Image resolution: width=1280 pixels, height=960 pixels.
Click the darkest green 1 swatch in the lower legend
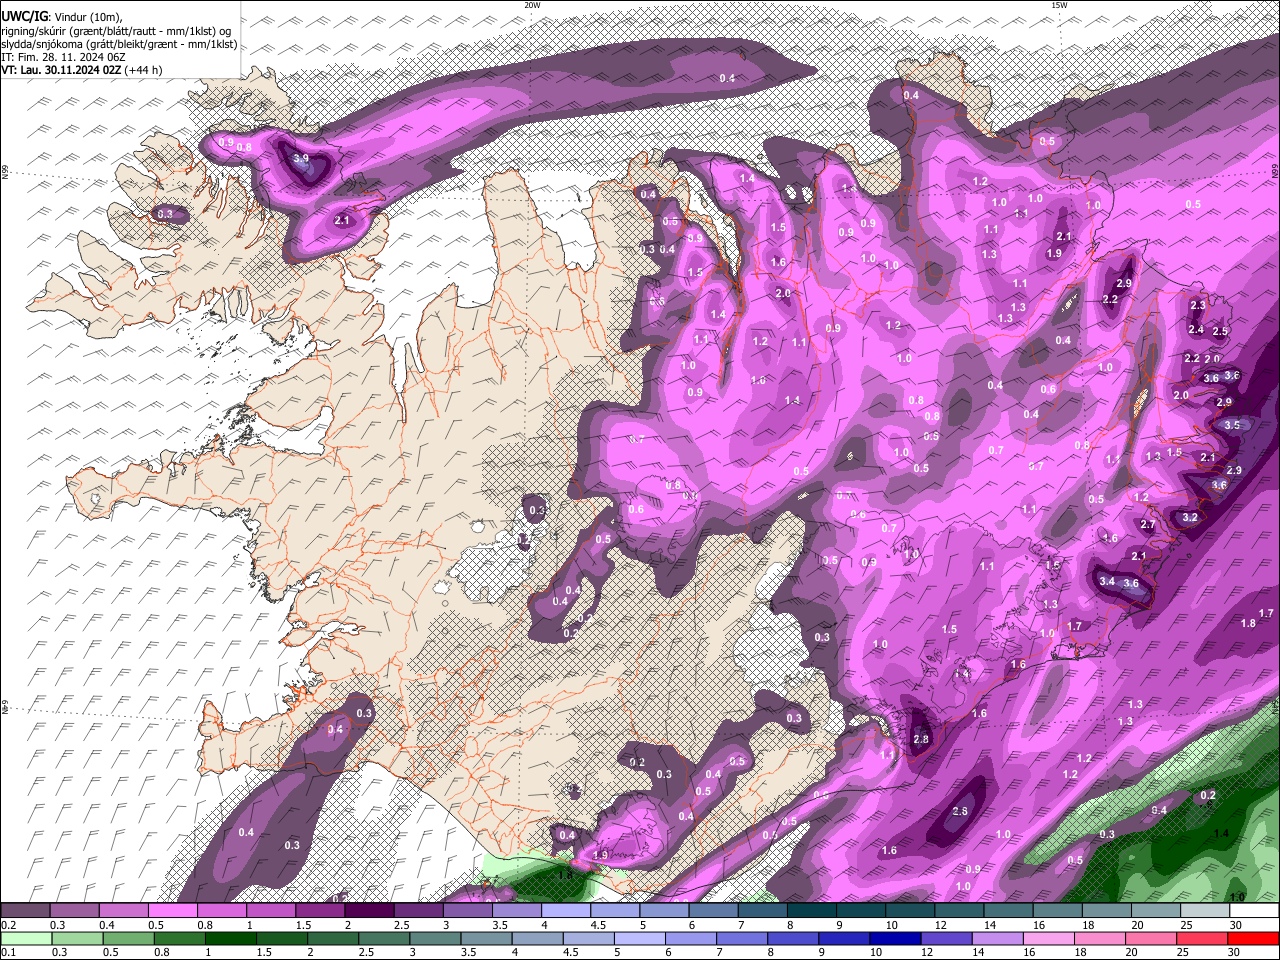coord(229,939)
